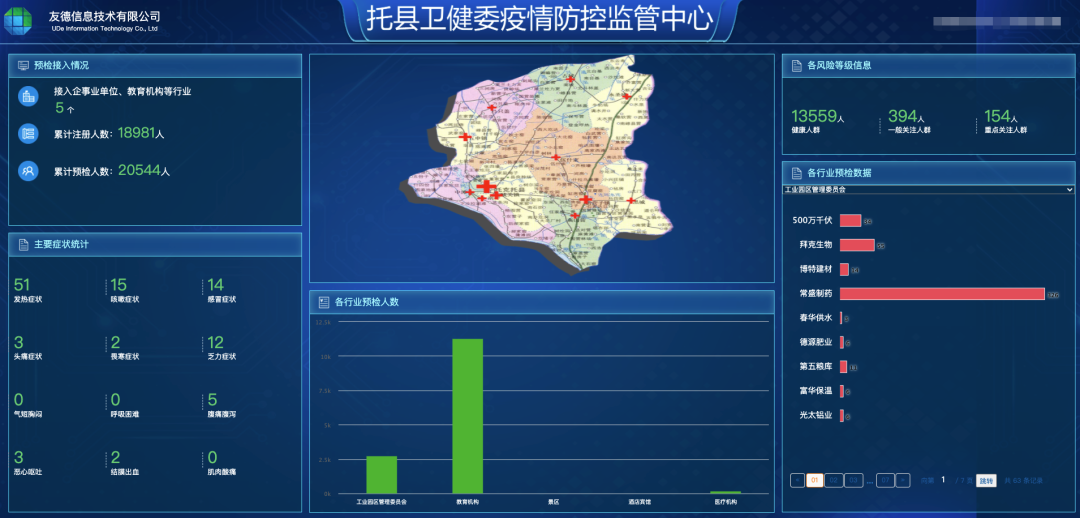Image resolution: width=1080 pixels, height=518 pixels.
Task: Click the 光太铝业 row label
Action: (816, 415)
